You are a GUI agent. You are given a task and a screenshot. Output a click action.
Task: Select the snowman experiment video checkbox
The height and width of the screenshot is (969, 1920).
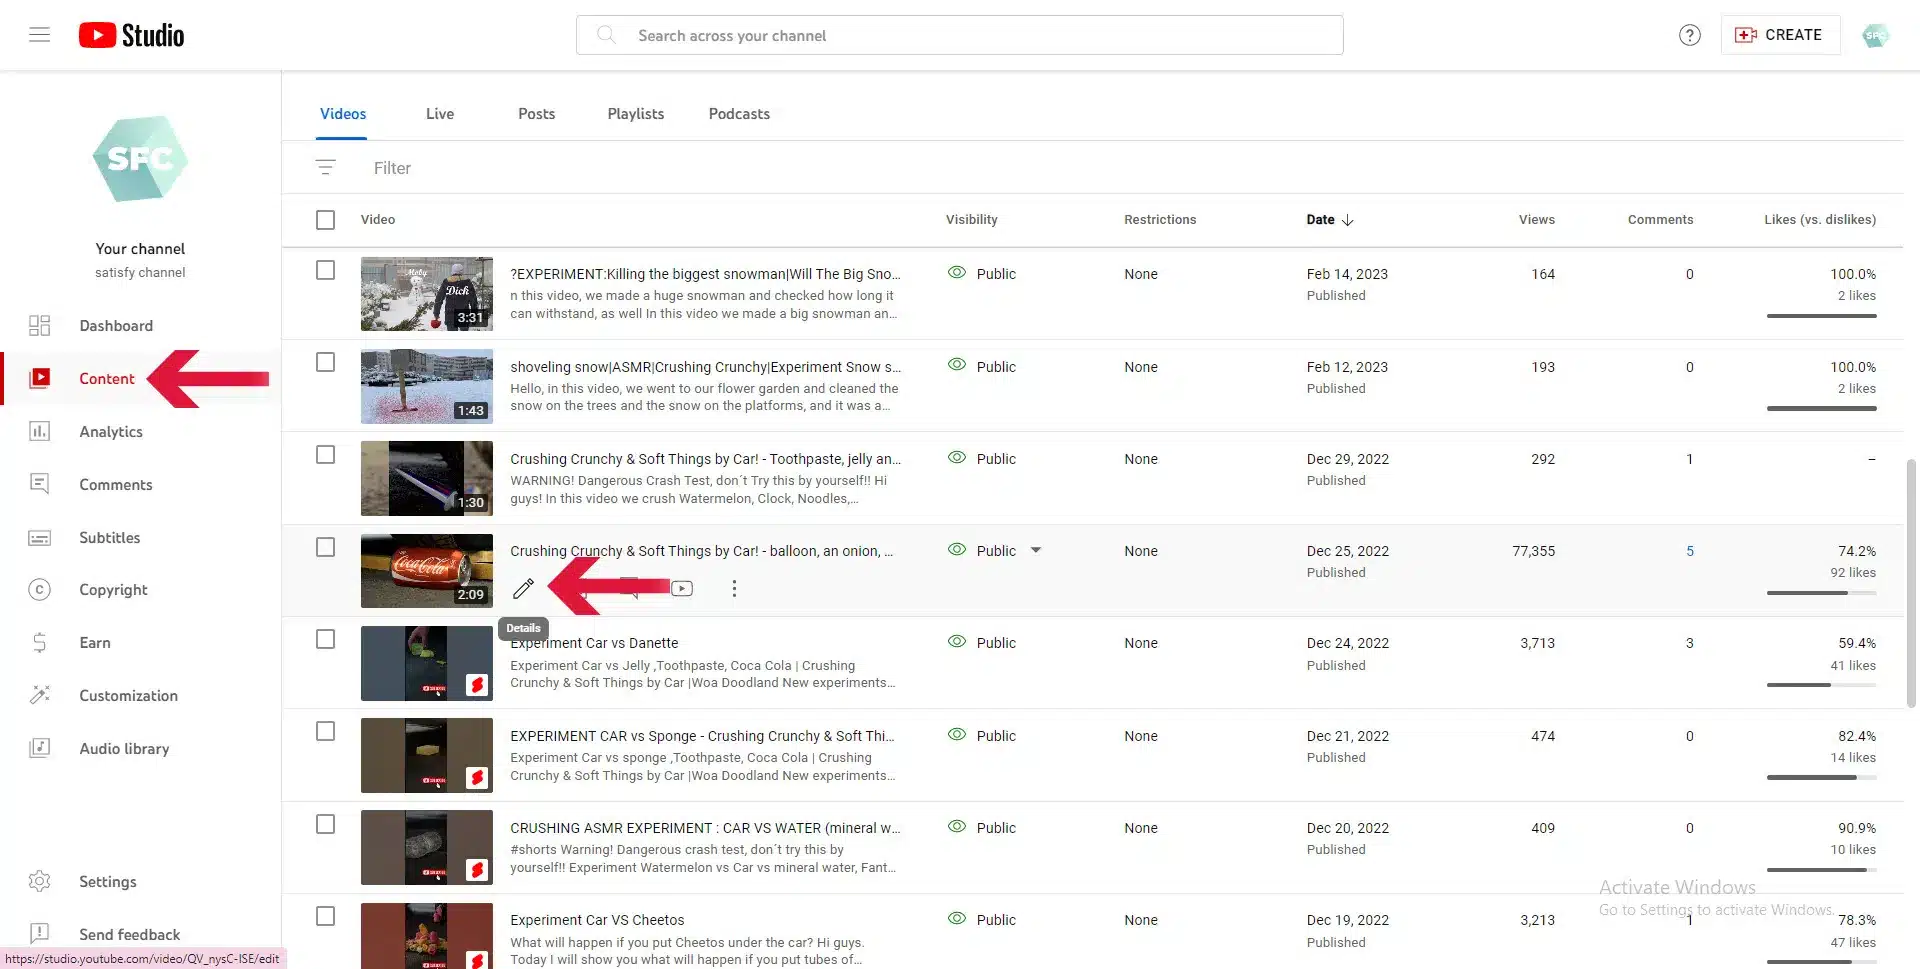[x=326, y=270]
